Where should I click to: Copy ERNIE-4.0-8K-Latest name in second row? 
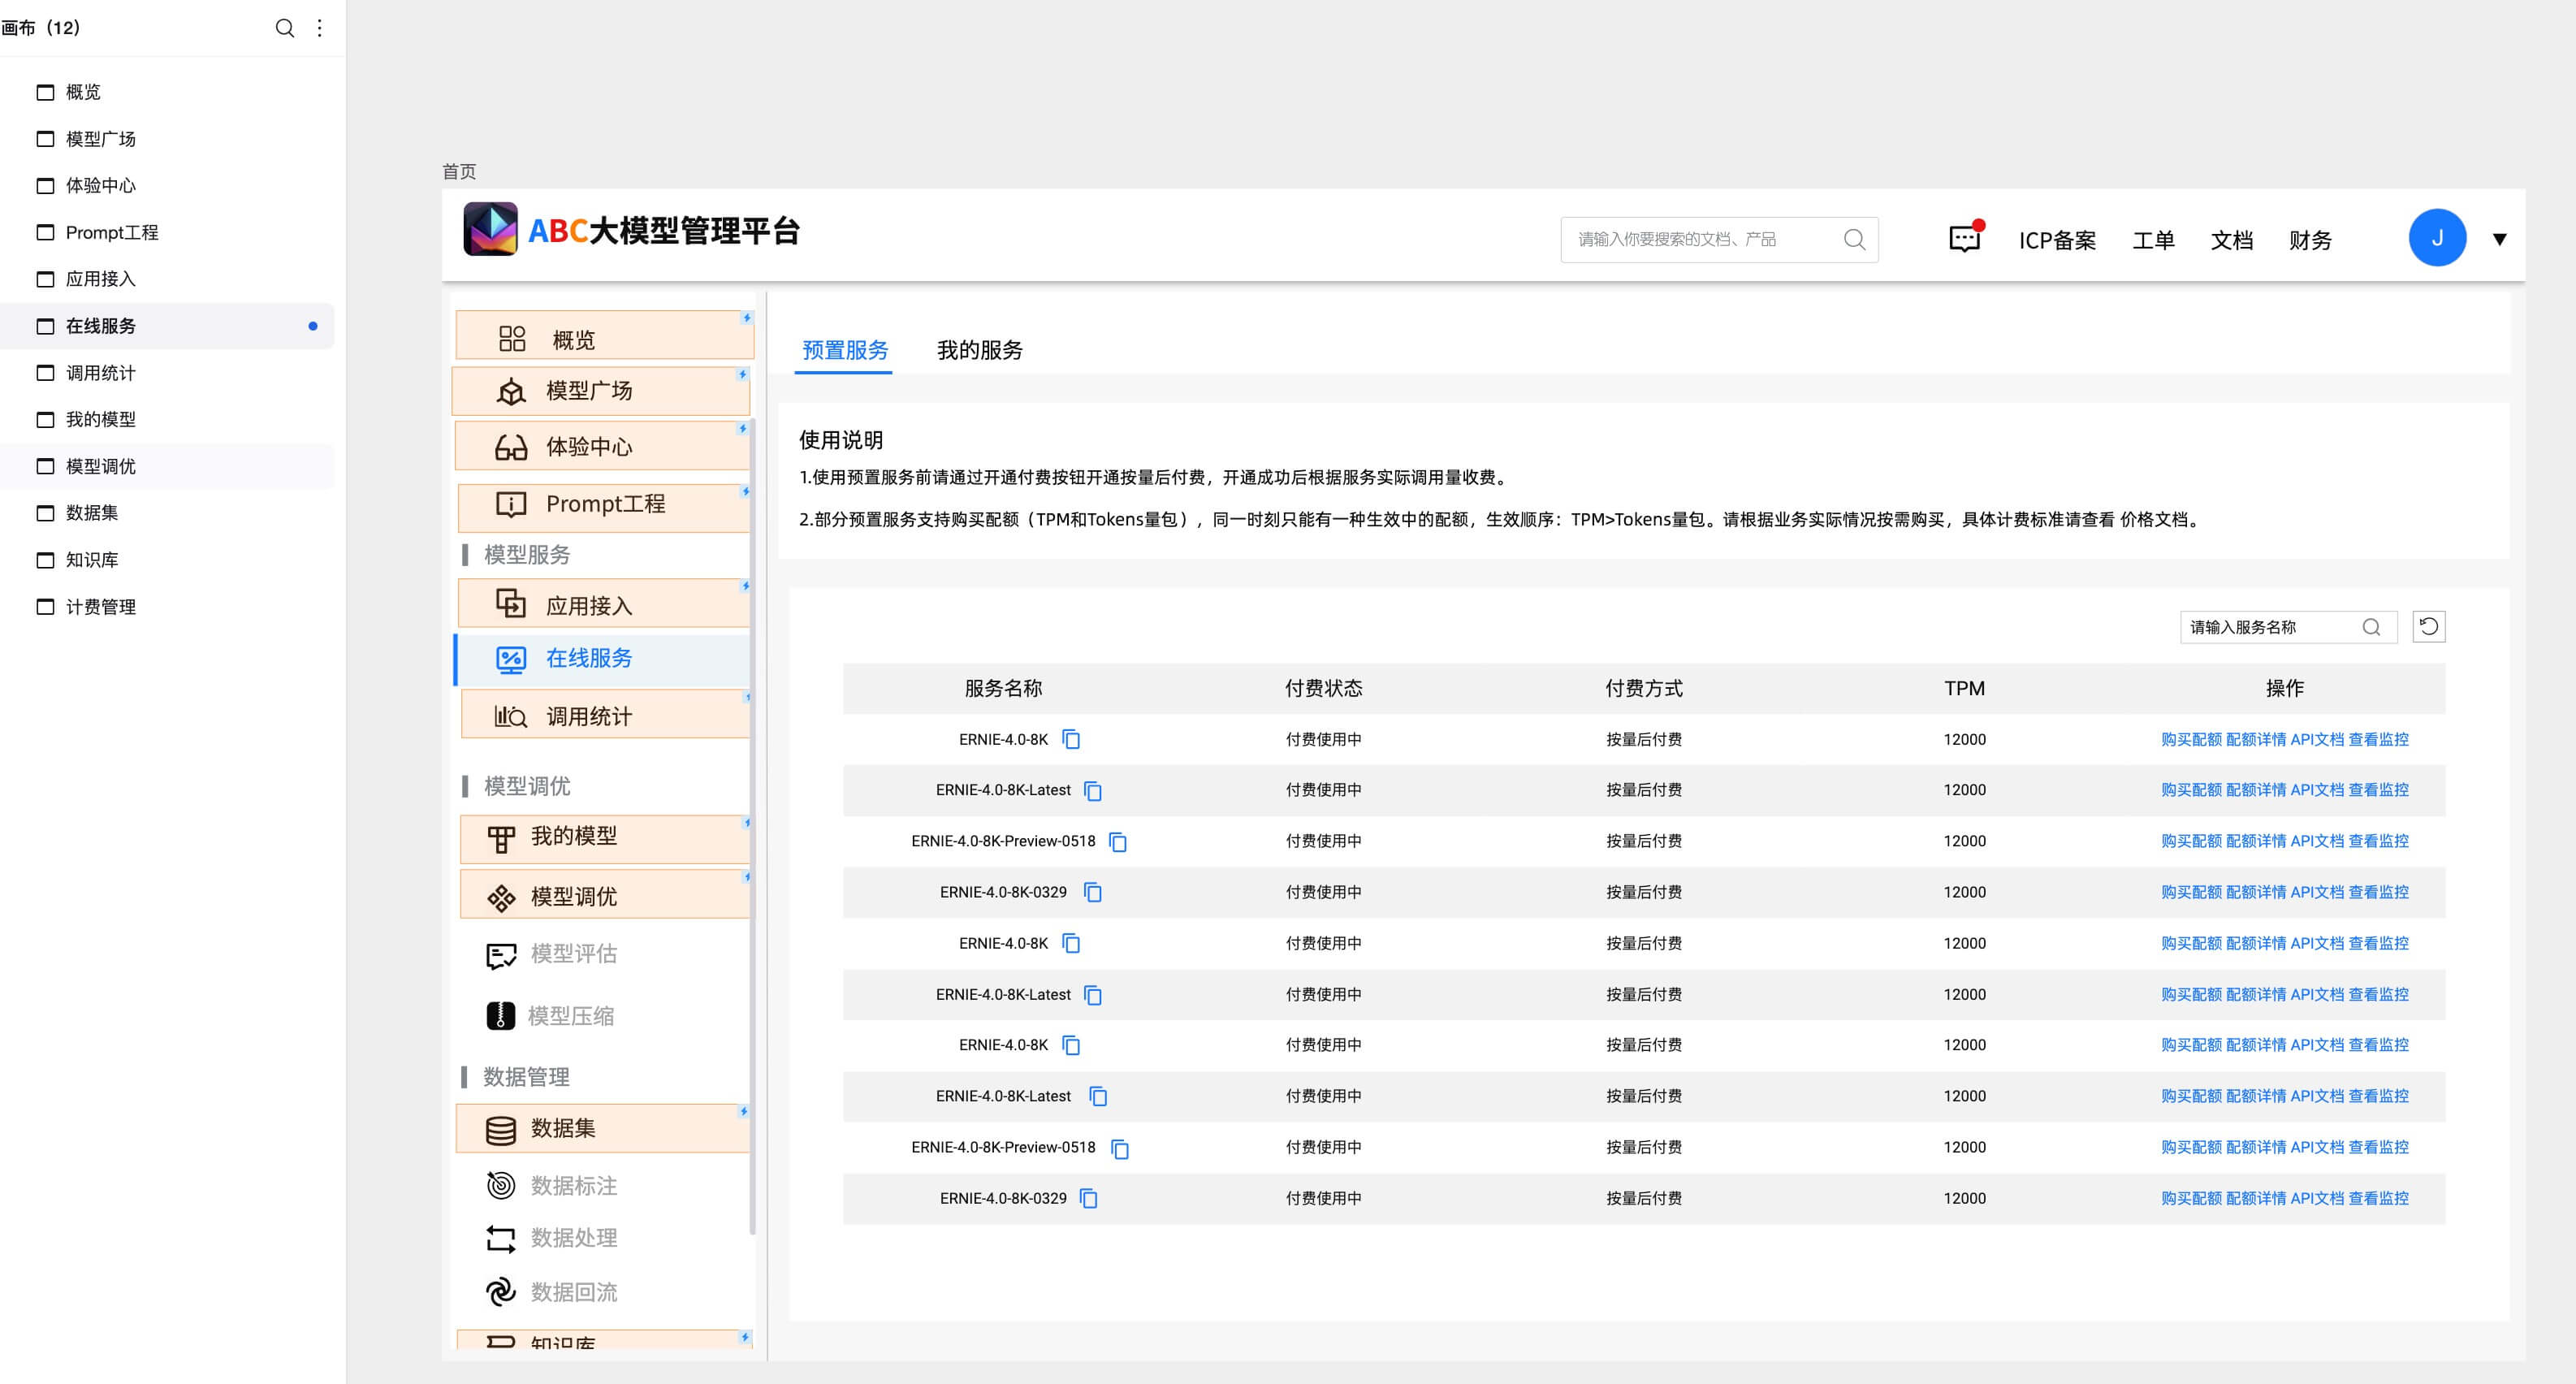point(1093,791)
